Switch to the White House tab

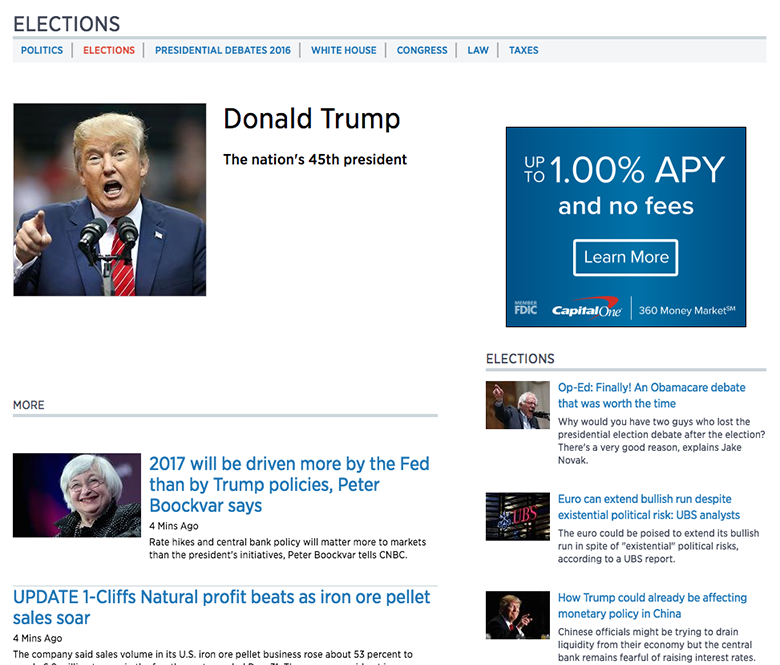[343, 50]
